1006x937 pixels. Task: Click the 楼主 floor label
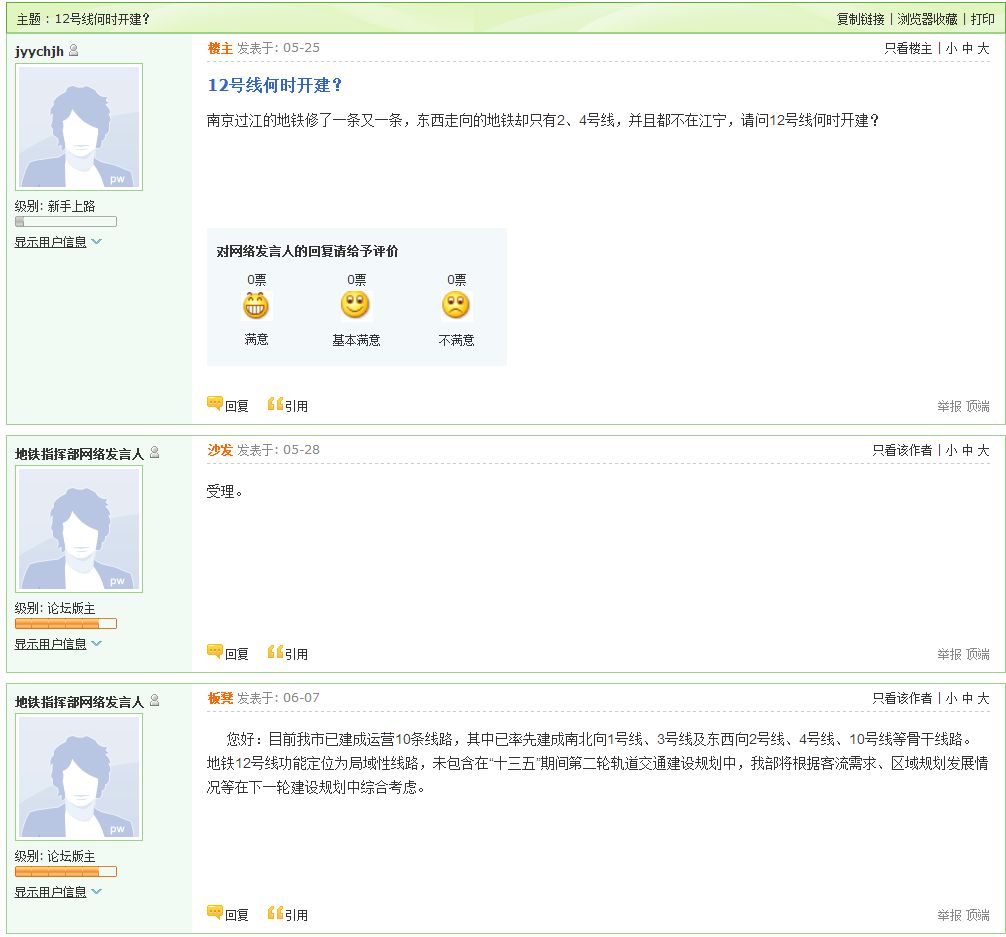[x=220, y=48]
